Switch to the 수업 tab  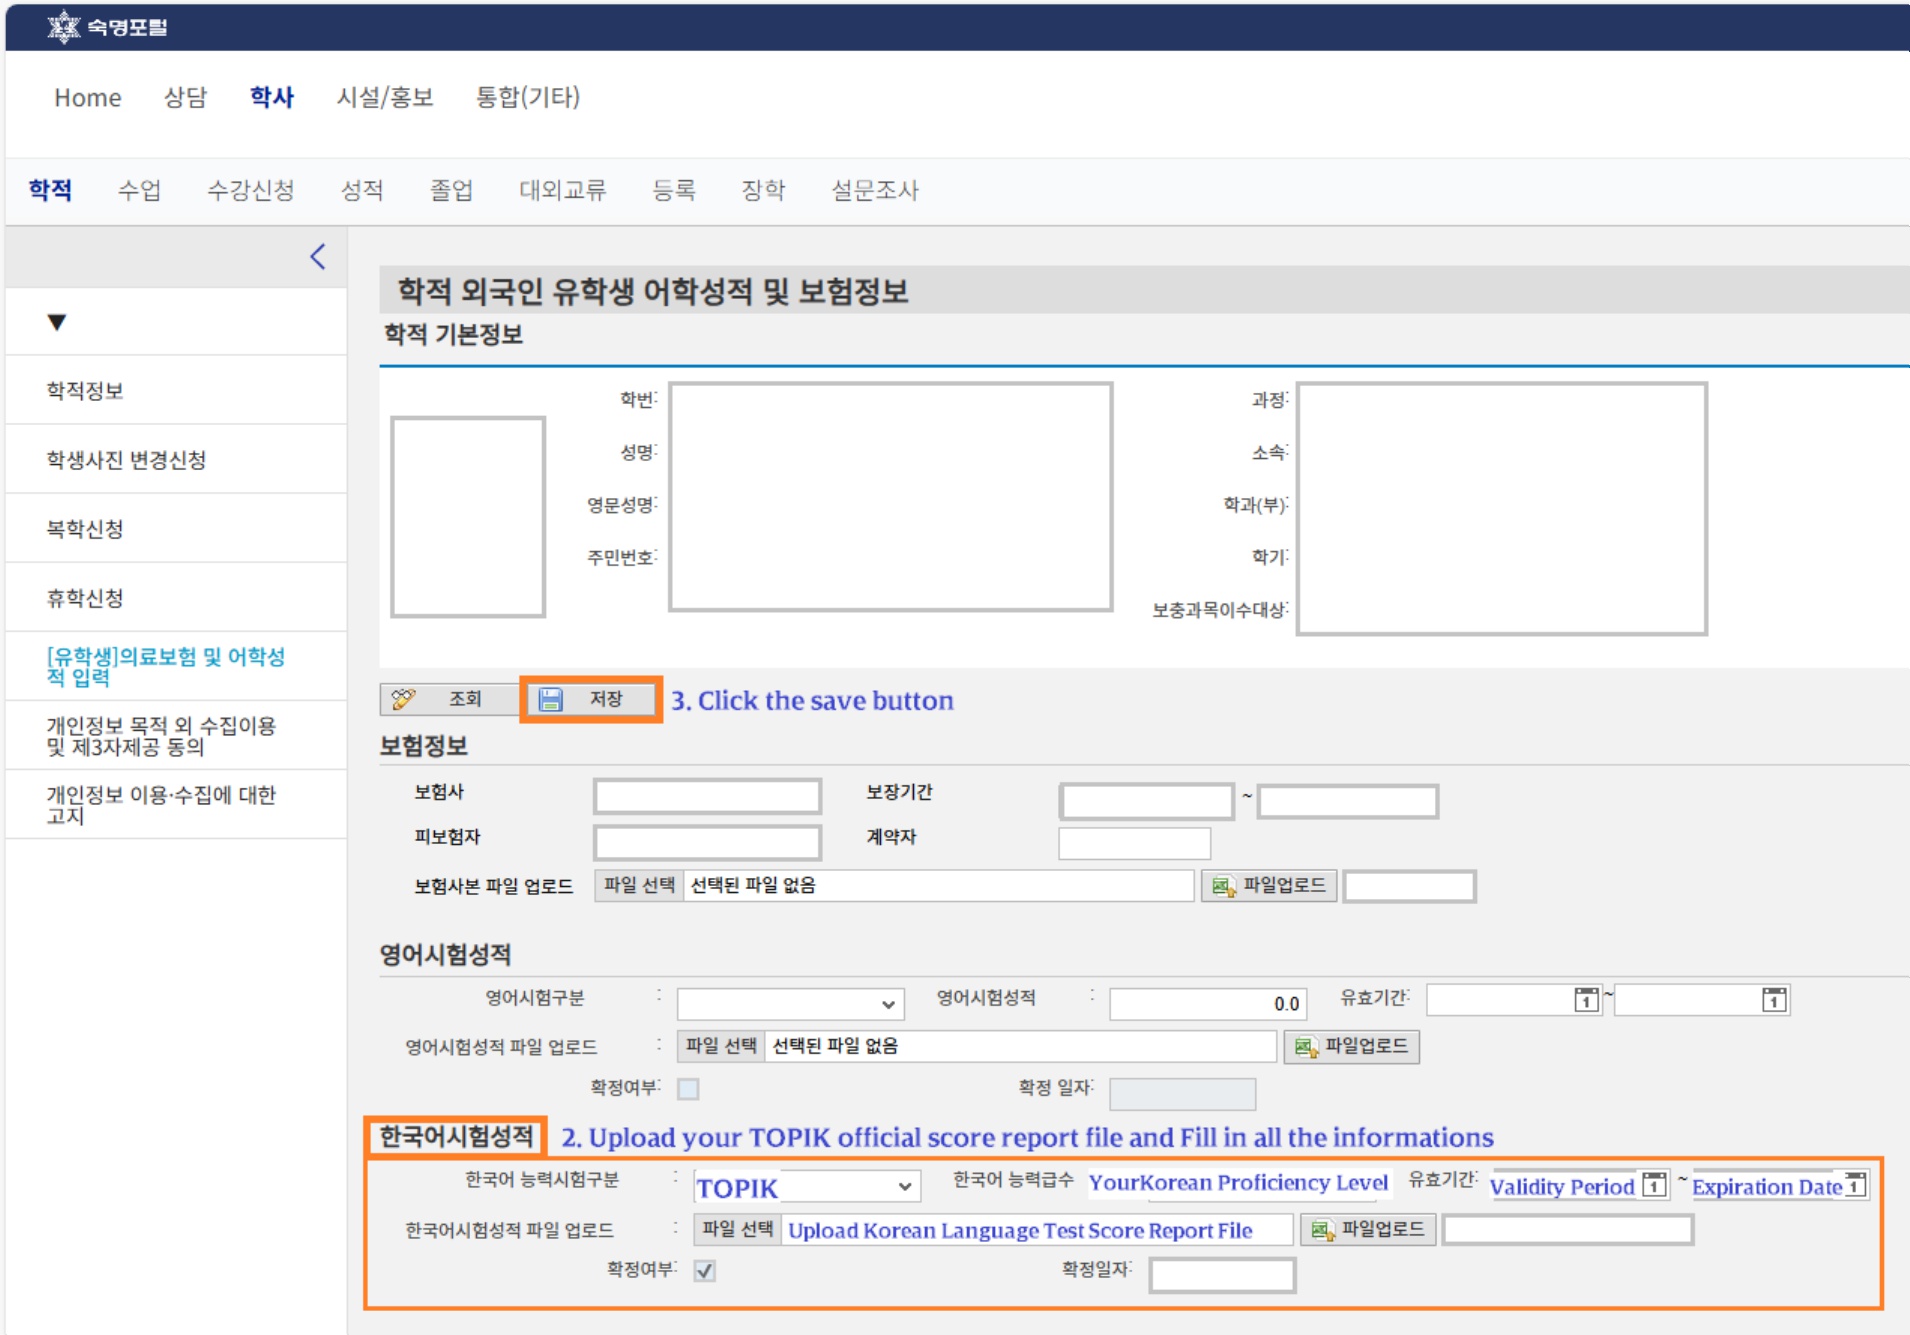click(139, 190)
